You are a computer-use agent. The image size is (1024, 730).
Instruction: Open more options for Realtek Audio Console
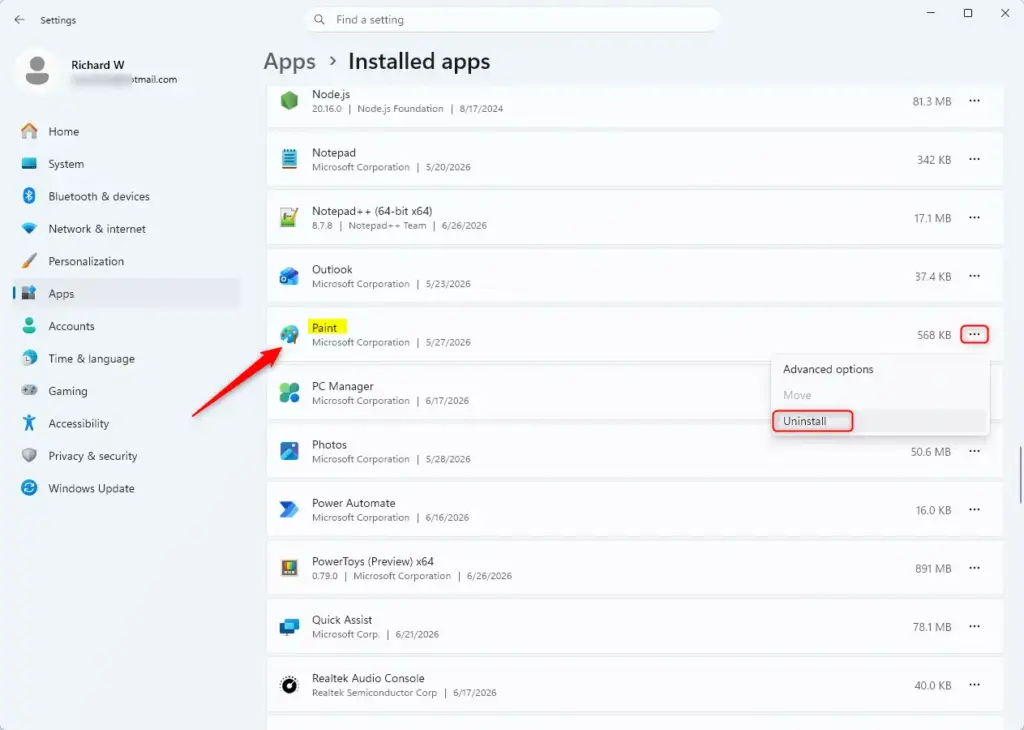(x=974, y=685)
